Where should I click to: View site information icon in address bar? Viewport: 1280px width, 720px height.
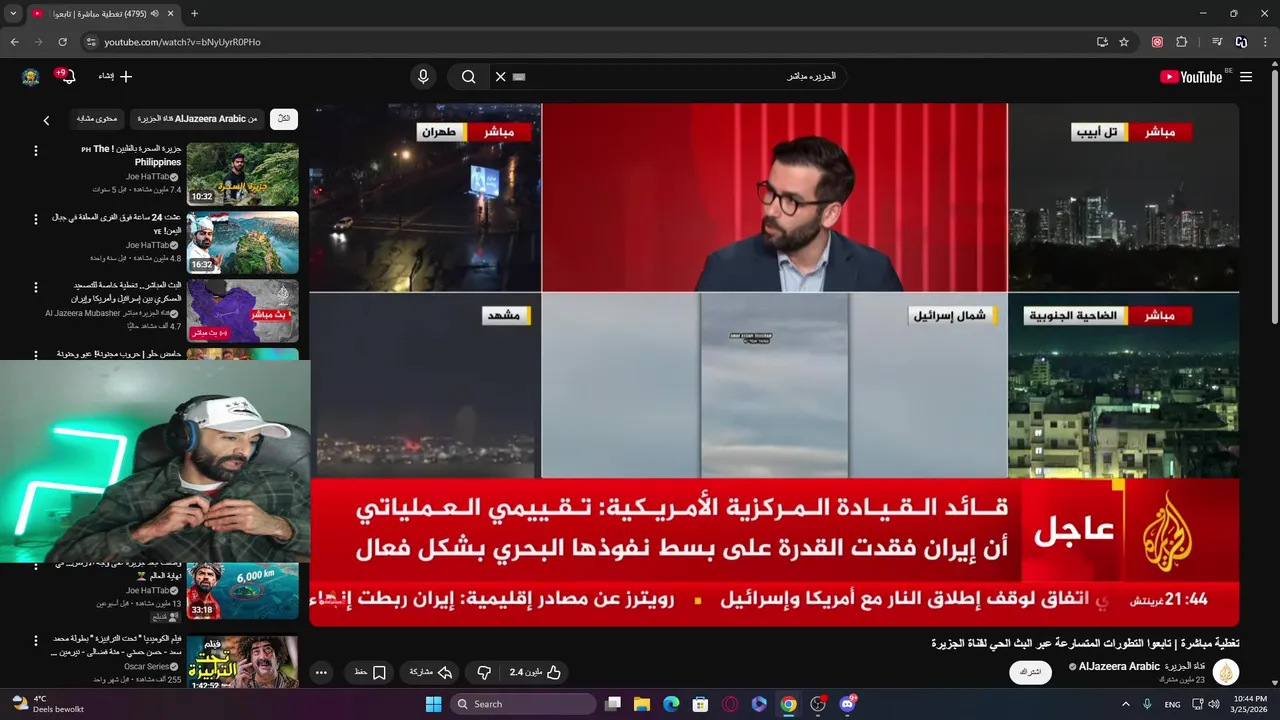coord(91,42)
